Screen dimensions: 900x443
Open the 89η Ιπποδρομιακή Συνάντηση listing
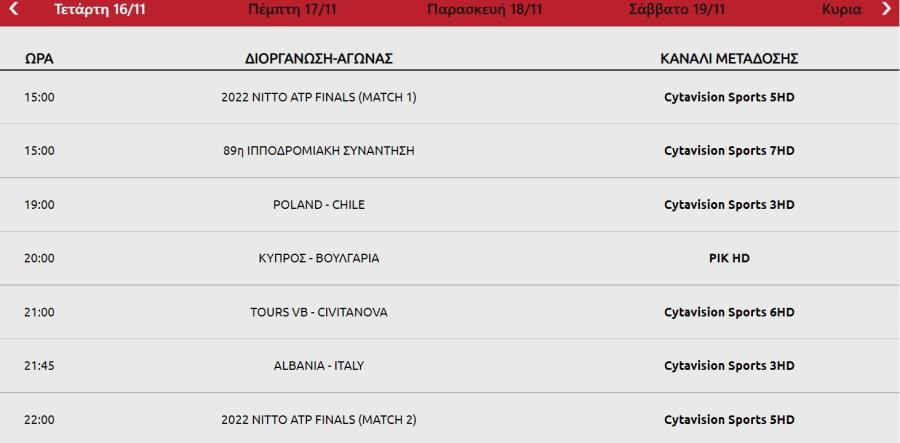(x=319, y=151)
